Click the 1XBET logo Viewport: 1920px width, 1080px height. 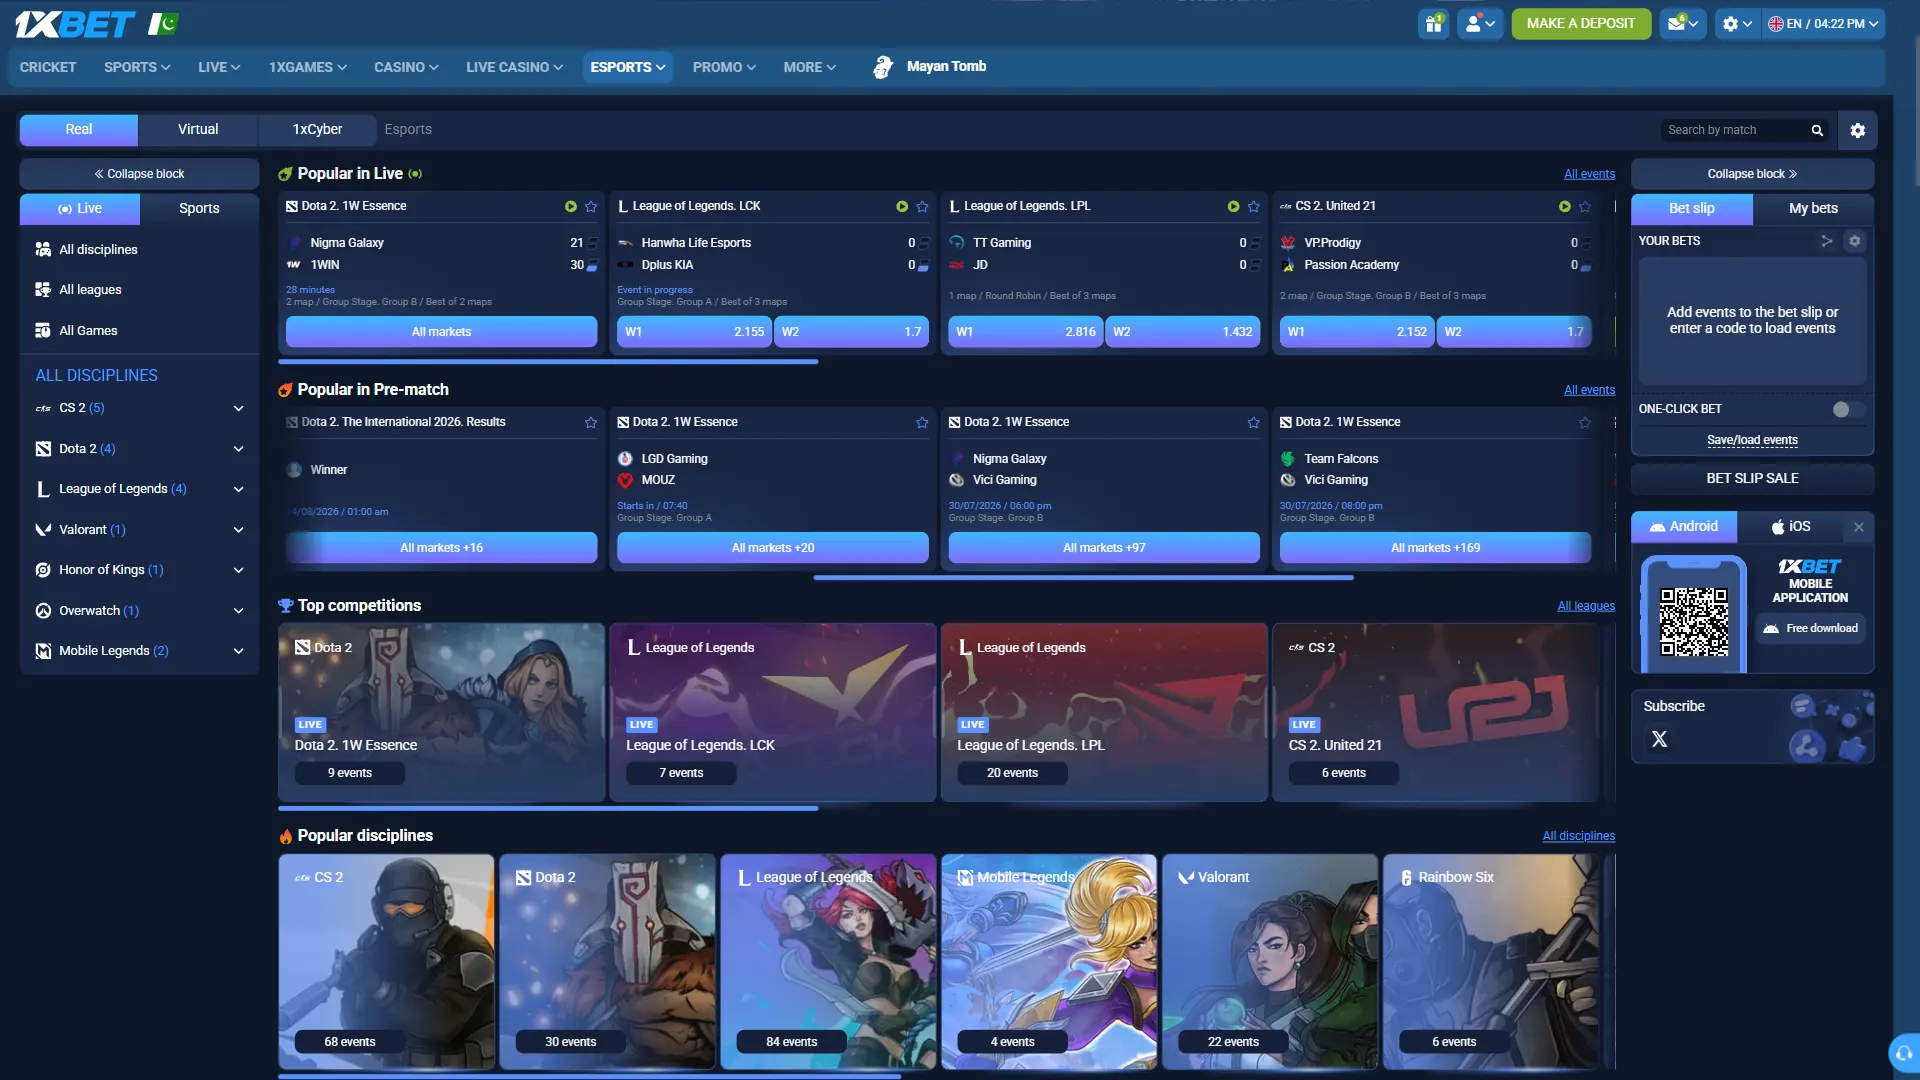coord(75,24)
